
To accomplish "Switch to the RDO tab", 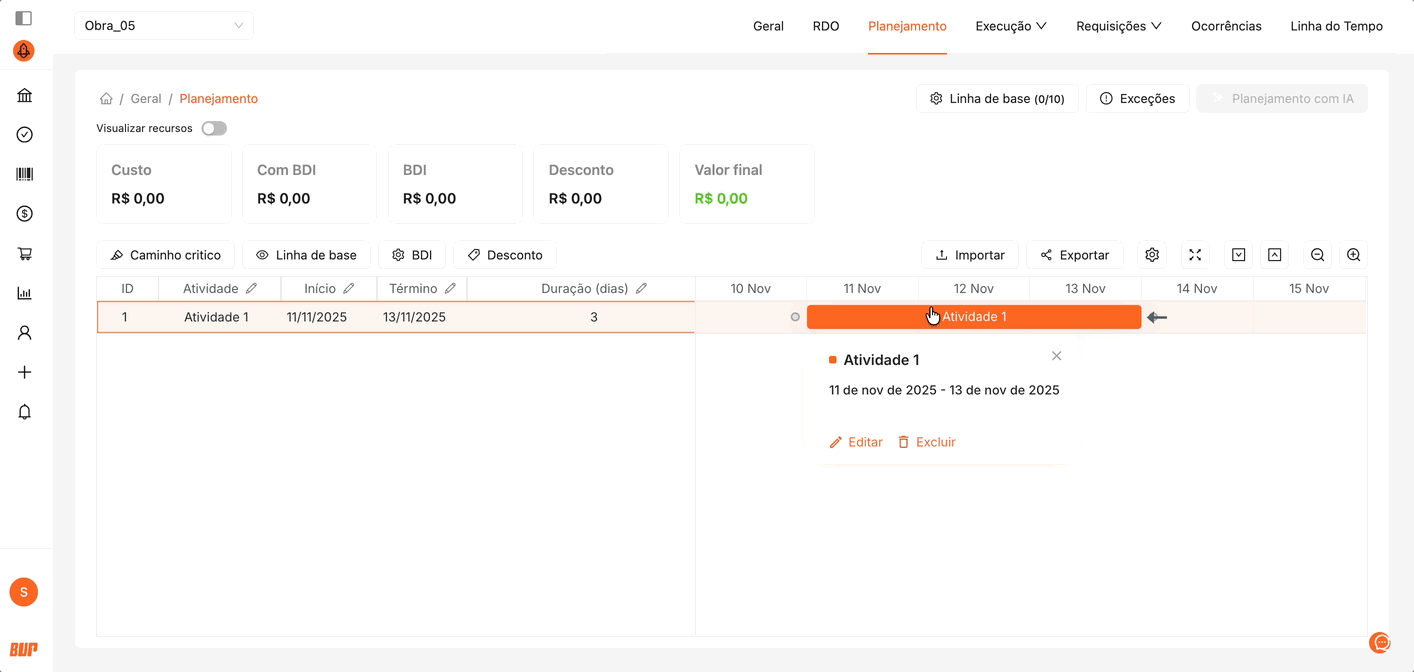I will tap(826, 26).
